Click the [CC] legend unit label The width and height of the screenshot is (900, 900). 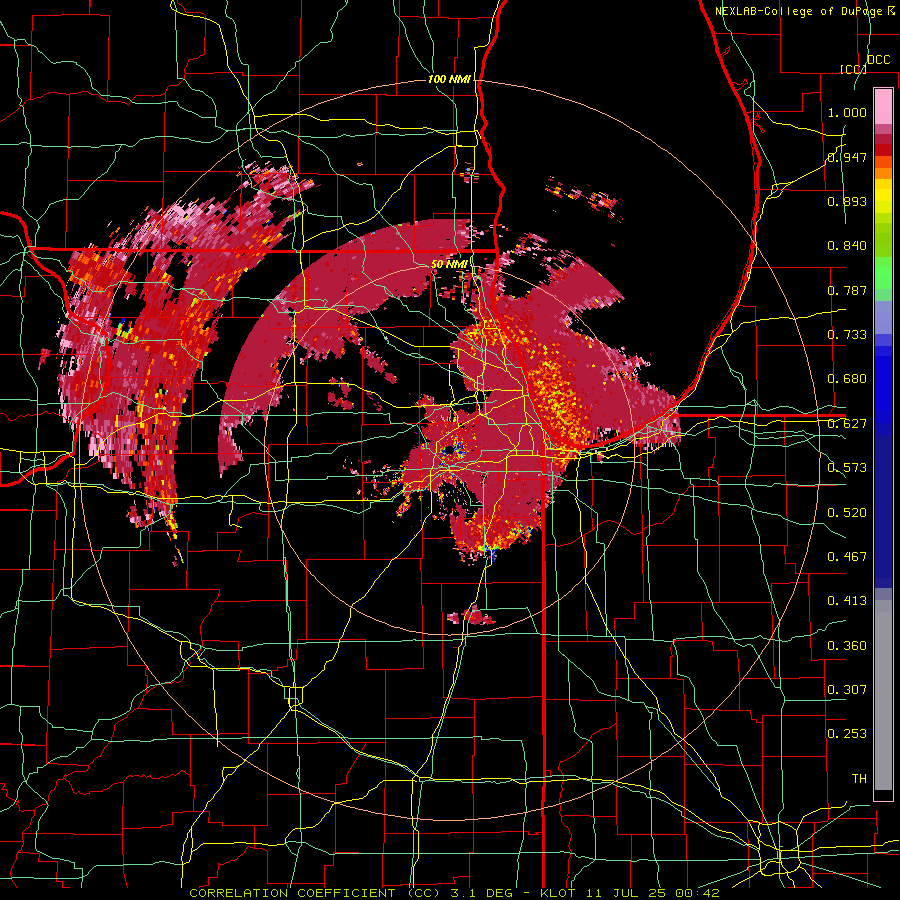point(854,69)
